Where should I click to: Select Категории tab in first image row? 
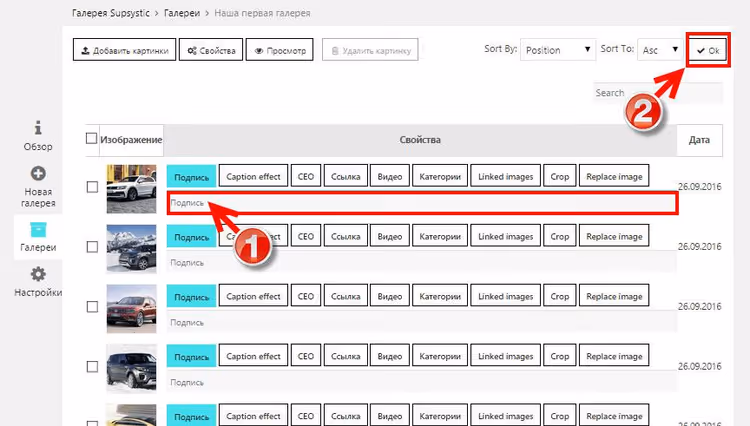pos(440,176)
